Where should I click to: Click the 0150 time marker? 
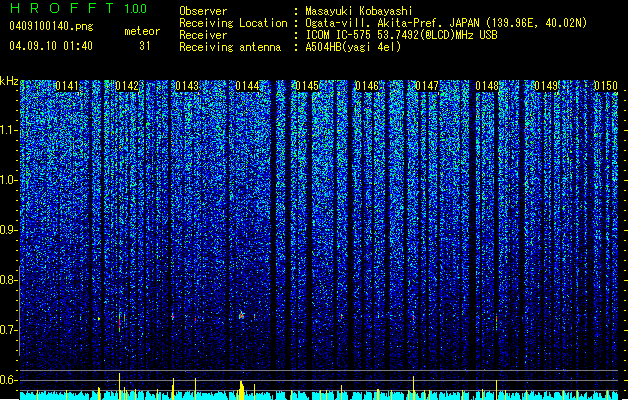pos(606,86)
